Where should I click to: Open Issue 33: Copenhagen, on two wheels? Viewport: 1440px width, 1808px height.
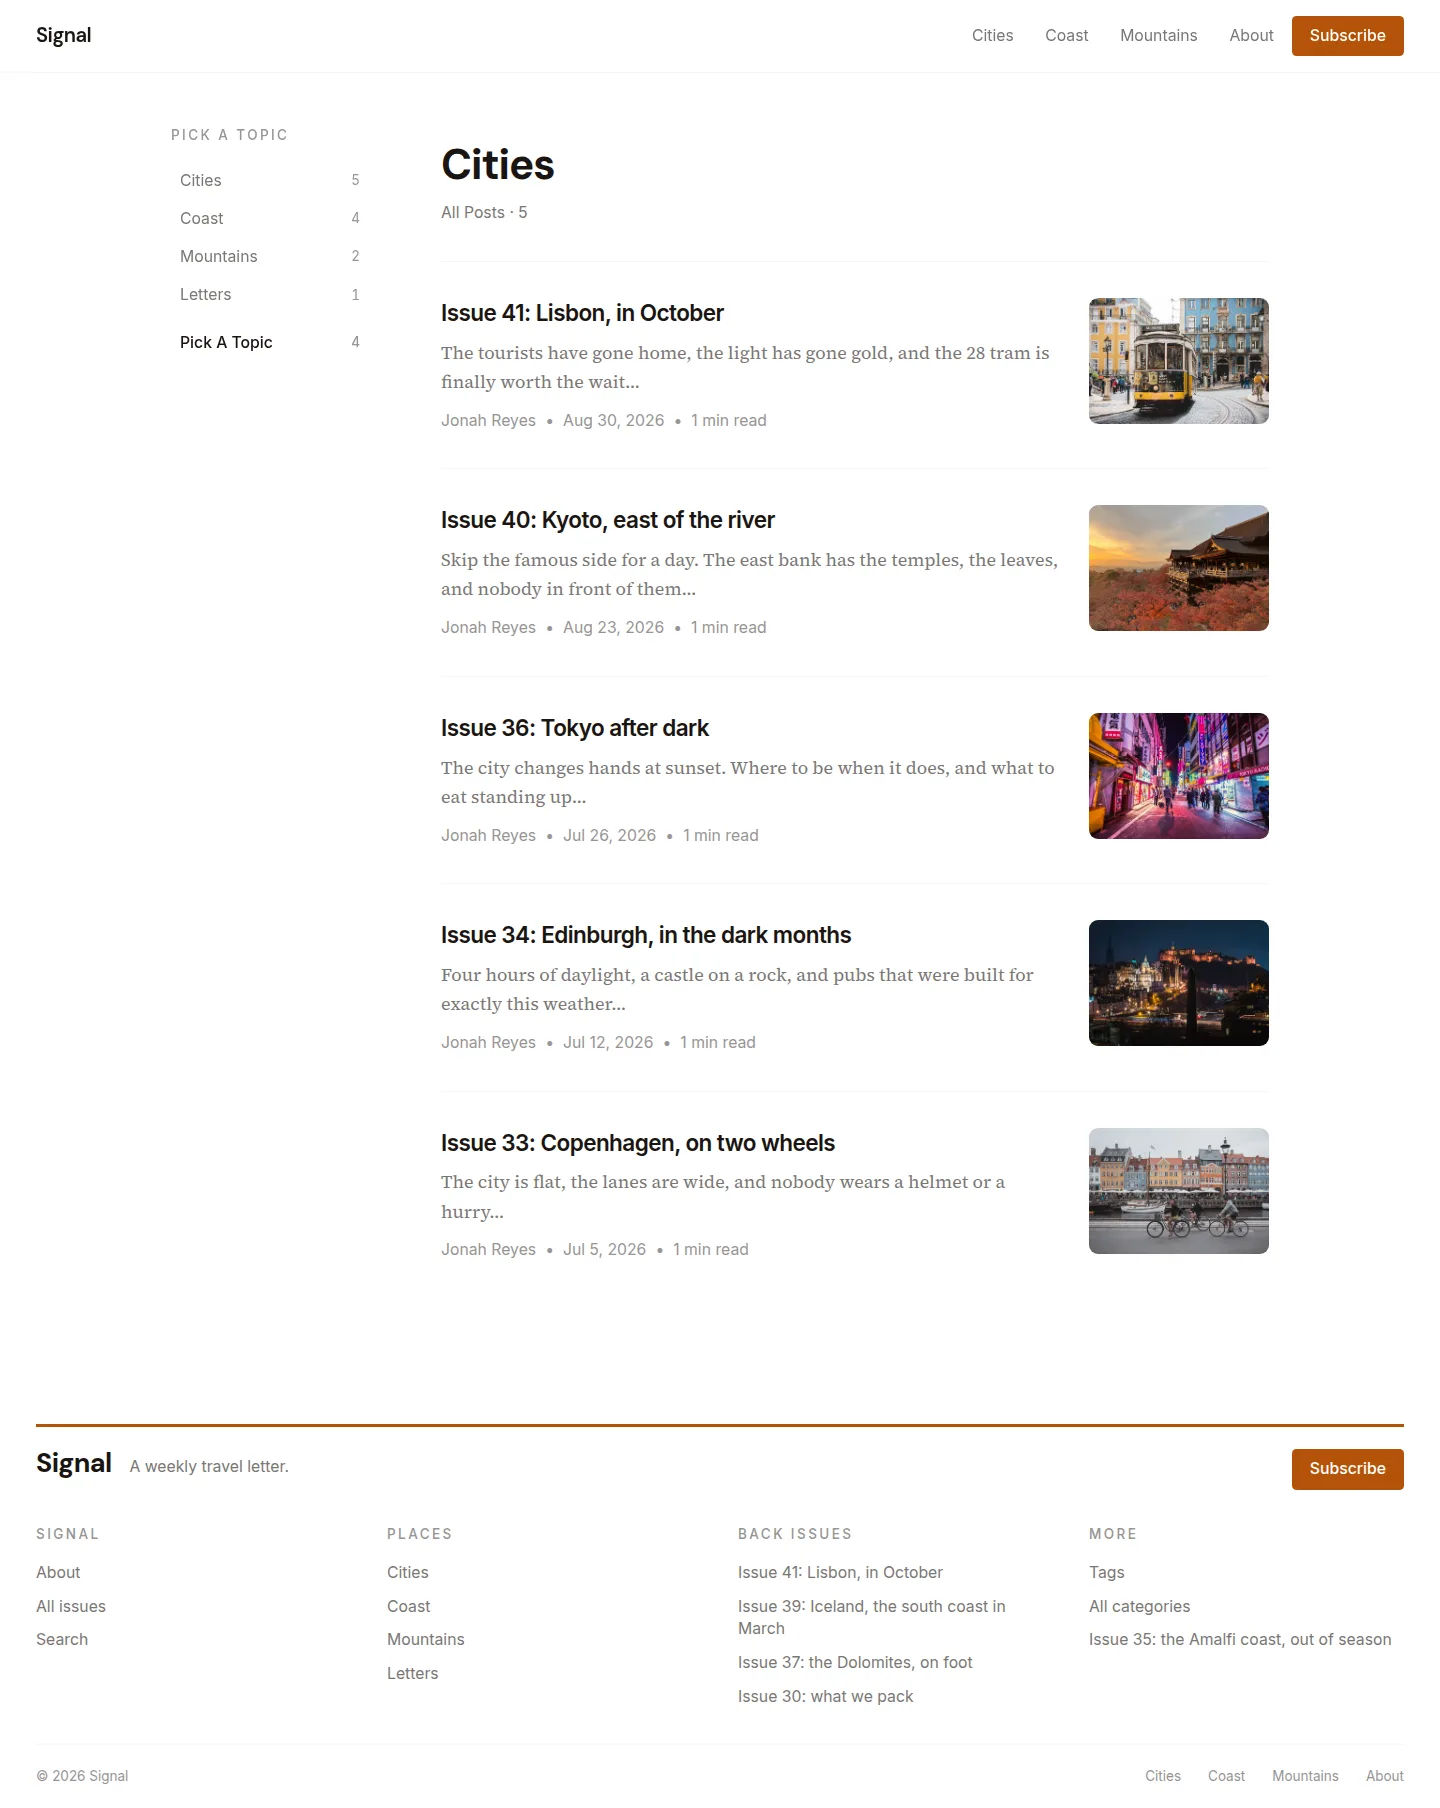tap(638, 1143)
